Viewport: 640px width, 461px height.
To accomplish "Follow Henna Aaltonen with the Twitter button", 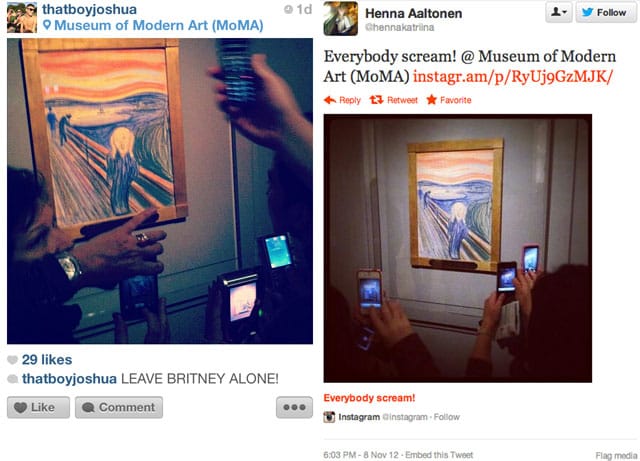I will tap(606, 12).
